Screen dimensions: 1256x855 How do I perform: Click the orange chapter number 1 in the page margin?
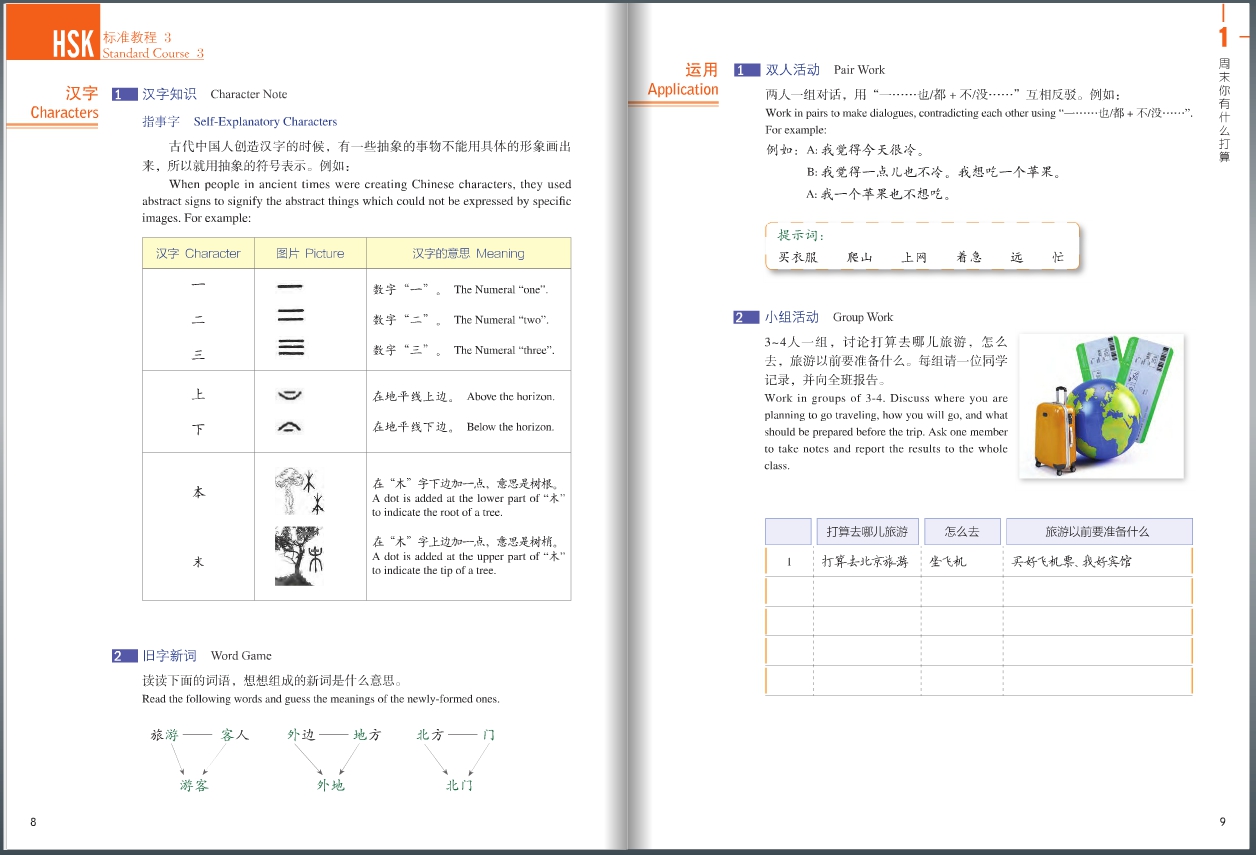[x=1223, y=38]
